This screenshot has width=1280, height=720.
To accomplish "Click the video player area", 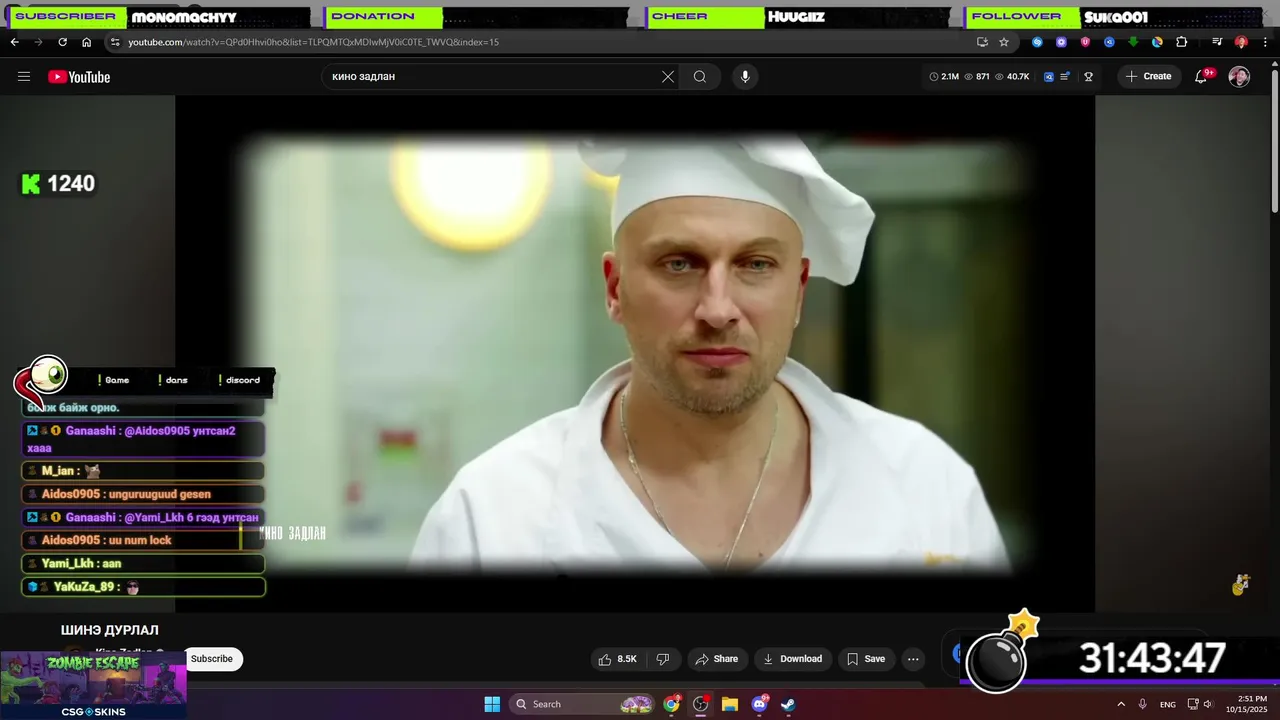I will tap(635, 355).
